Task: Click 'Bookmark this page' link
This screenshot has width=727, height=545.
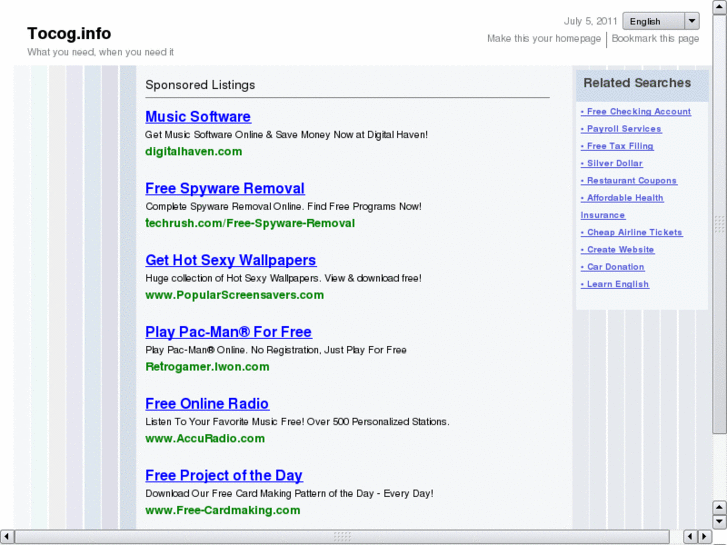Action: point(655,38)
